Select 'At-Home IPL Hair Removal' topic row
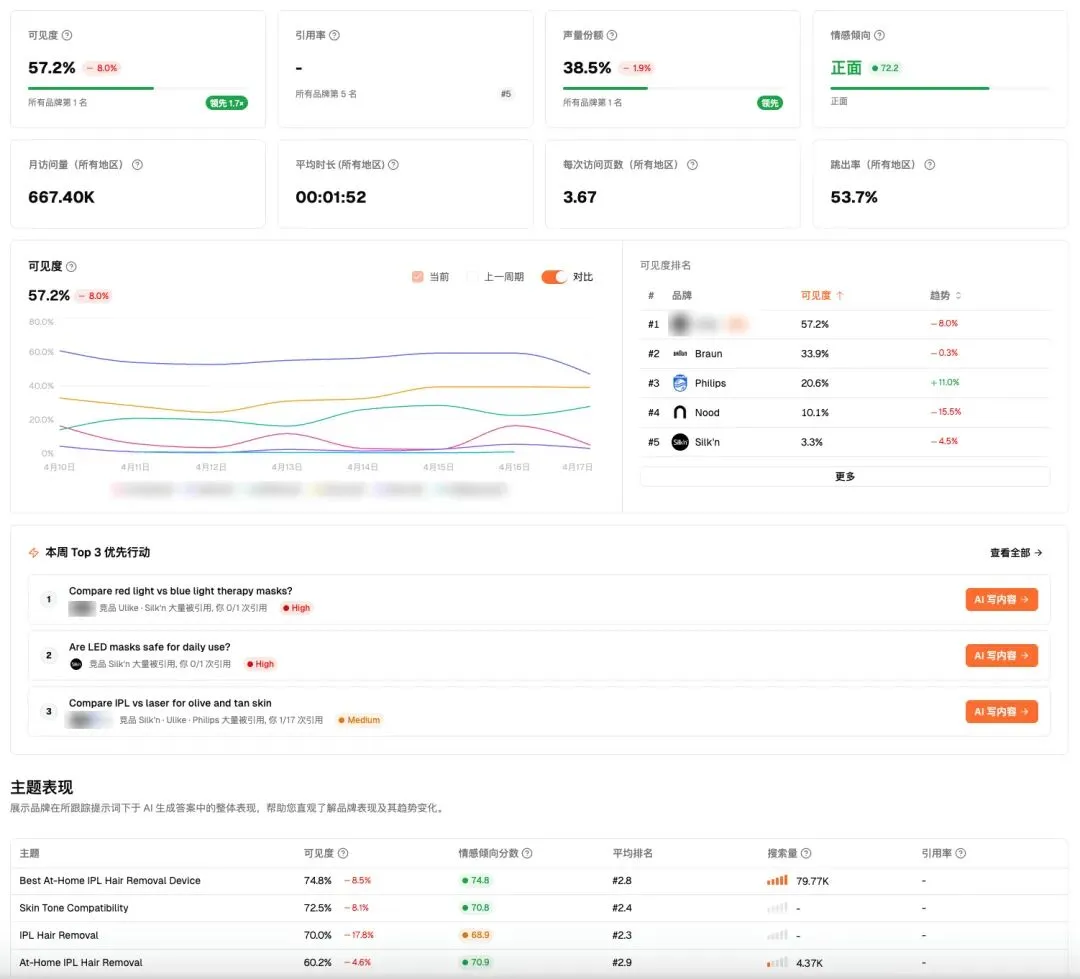The width and height of the screenshot is (1080, 979). click(x=81, y=962)
